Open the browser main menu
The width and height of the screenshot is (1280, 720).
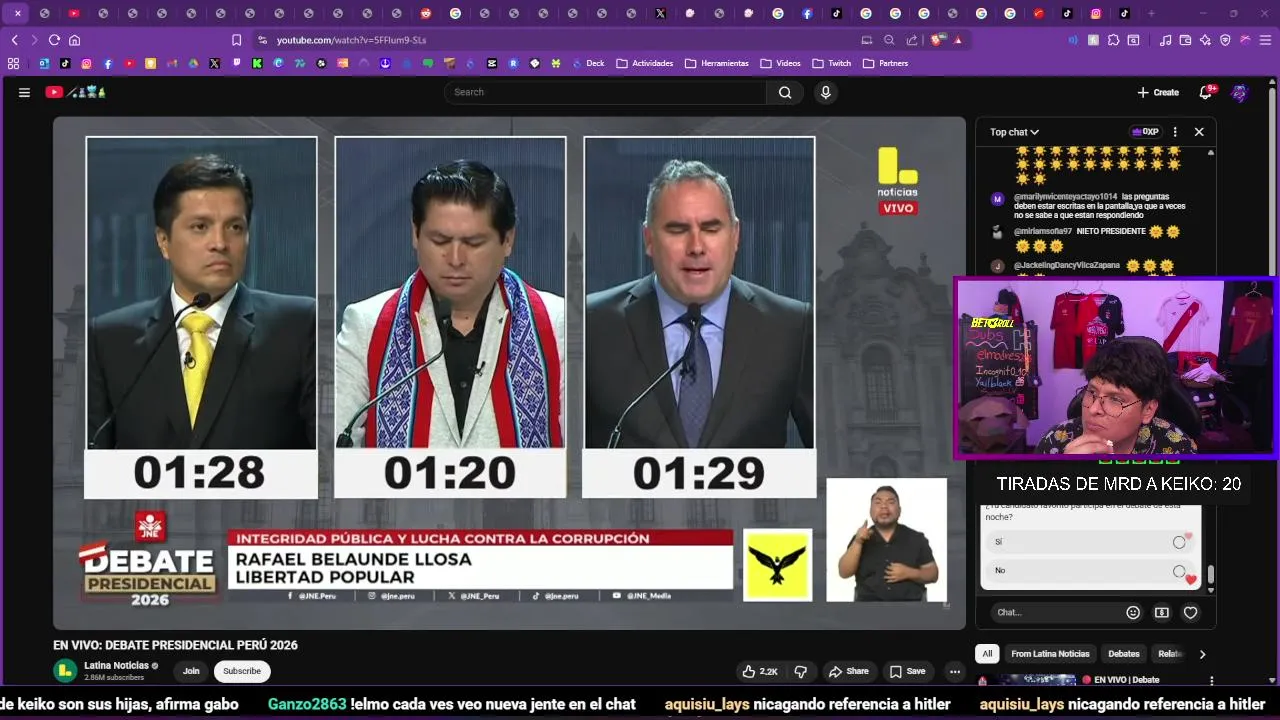[x=1265, y=40]
